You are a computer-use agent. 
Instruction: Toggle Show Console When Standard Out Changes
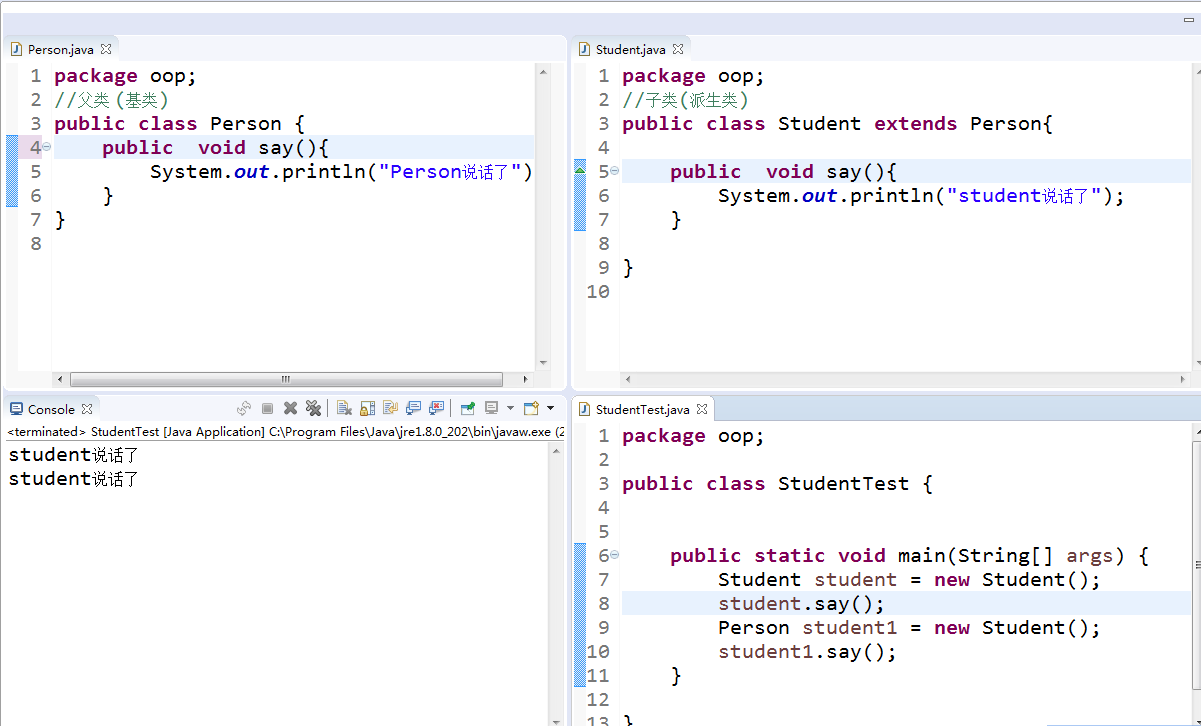pos(413,408)
